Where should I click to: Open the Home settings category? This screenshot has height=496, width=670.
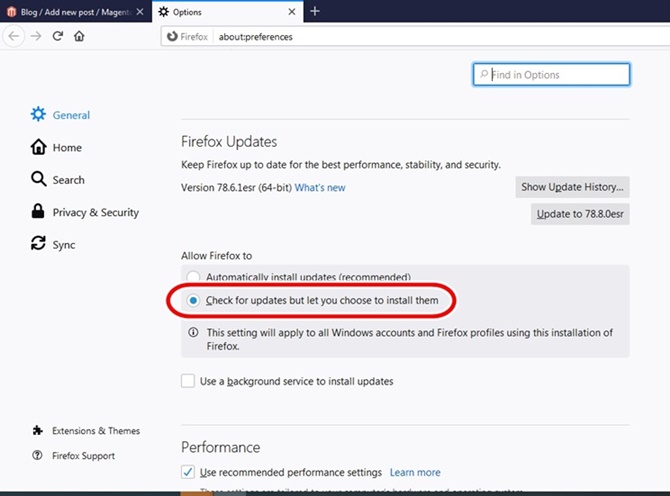(56, 147)
